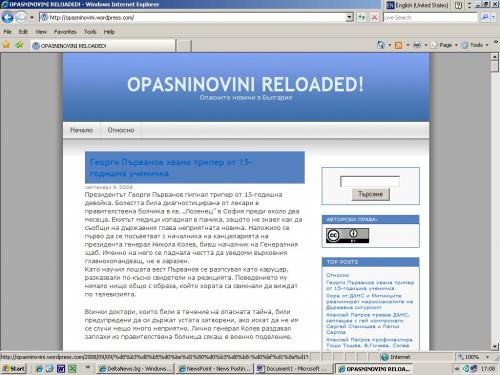Click the Home icon in command bar
Screen dimensions: 500x375
point(380,45)
